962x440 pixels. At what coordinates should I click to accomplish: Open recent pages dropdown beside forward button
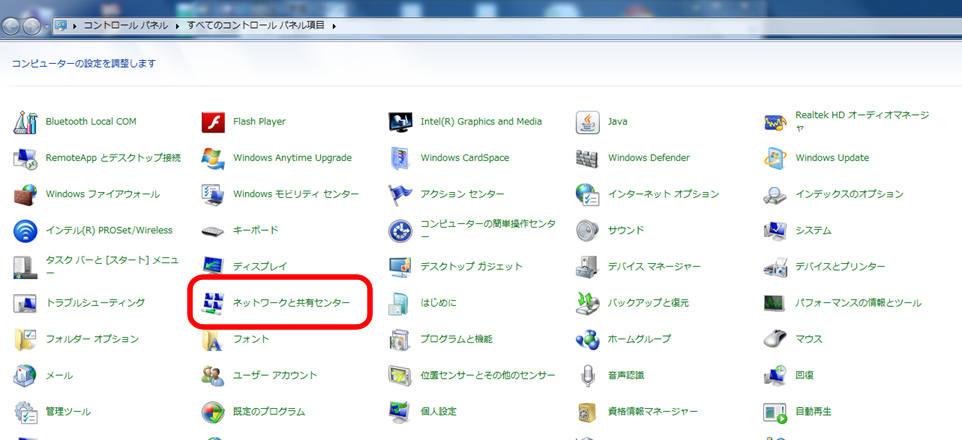(46, 26)
